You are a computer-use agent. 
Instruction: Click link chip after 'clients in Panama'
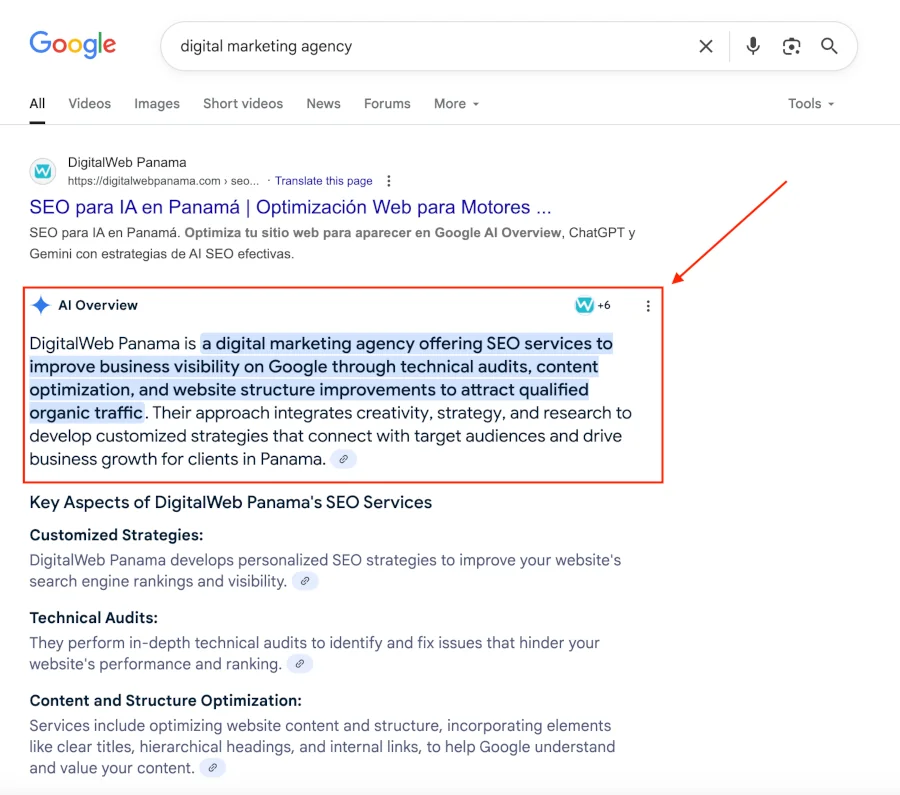tap(343, 459)
